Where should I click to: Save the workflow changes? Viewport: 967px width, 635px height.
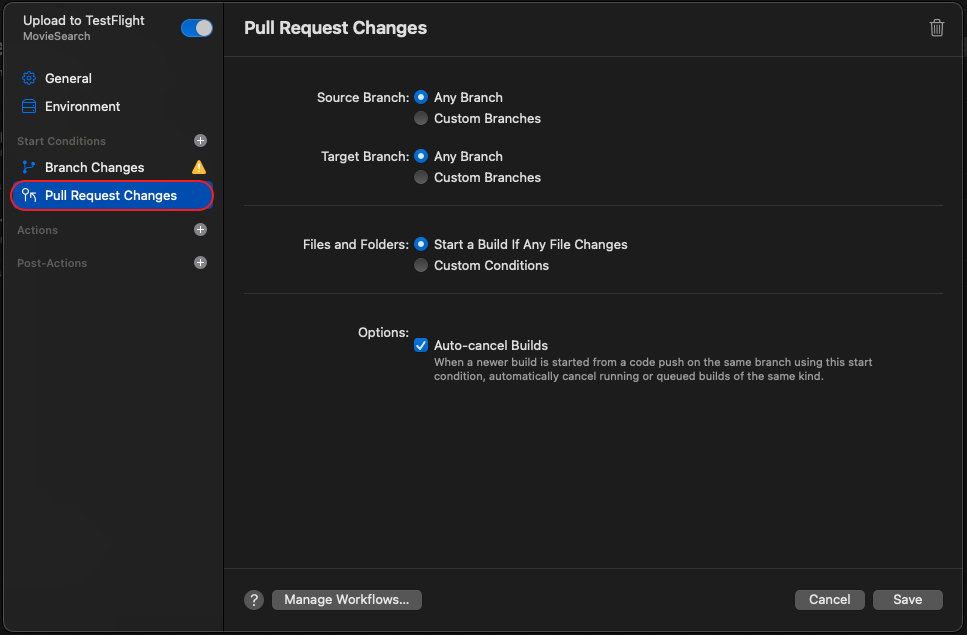(907, 600)
